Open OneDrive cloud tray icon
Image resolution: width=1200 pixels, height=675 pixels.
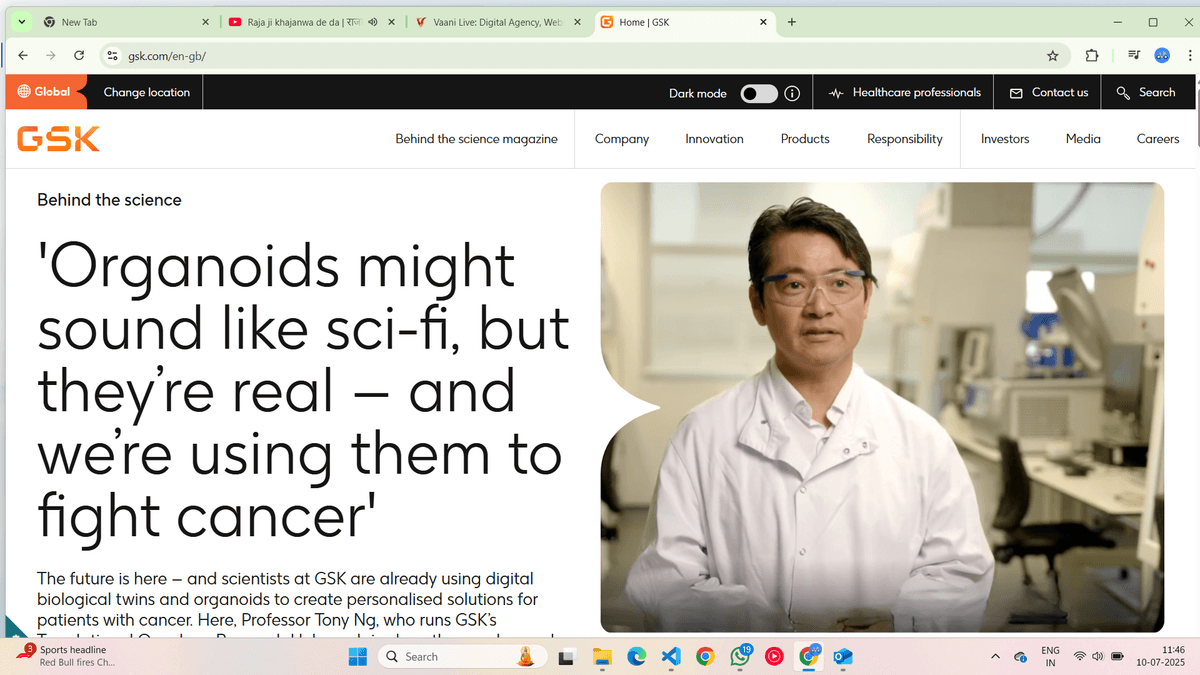click(1020, 657)
